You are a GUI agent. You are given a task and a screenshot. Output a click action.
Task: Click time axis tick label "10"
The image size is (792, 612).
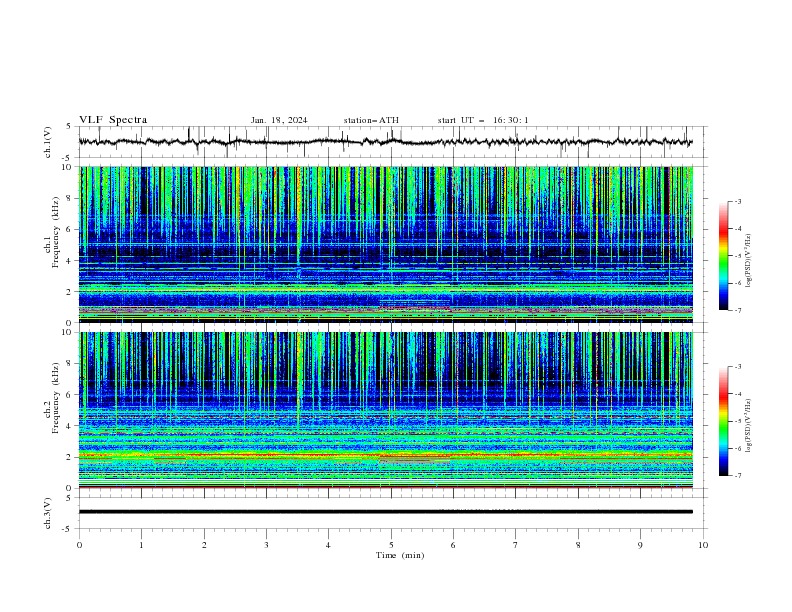tap(703, 545)
